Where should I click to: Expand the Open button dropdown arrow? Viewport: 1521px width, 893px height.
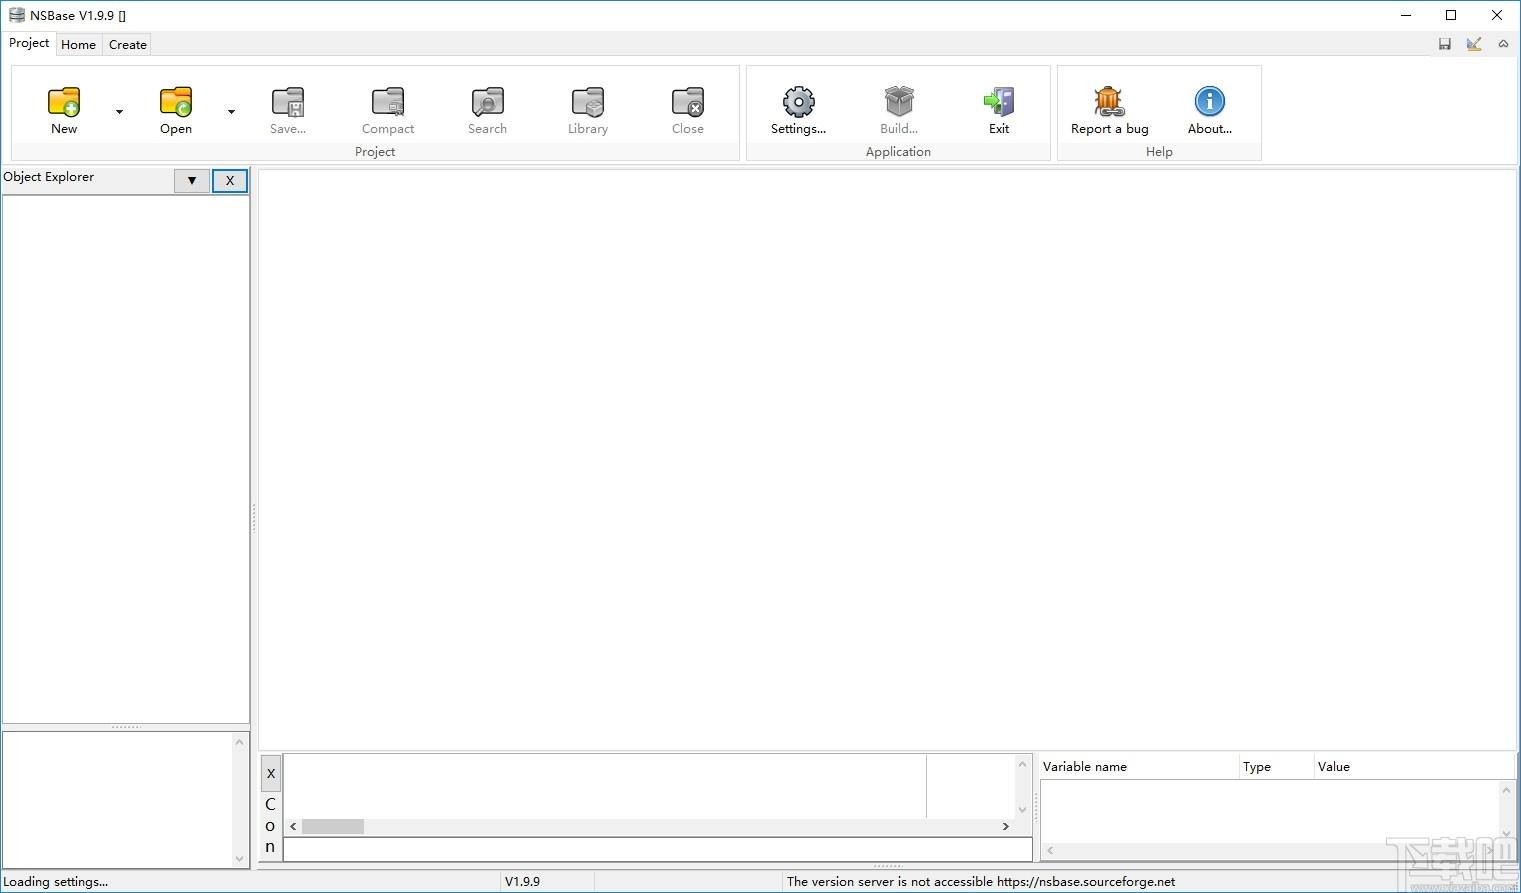[231, 111]
